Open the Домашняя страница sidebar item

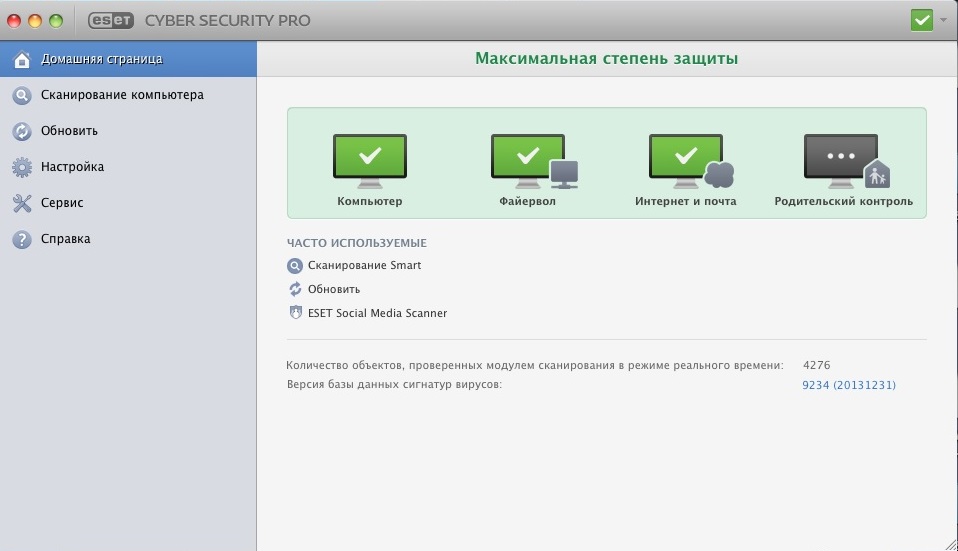(x=128, y=59)
